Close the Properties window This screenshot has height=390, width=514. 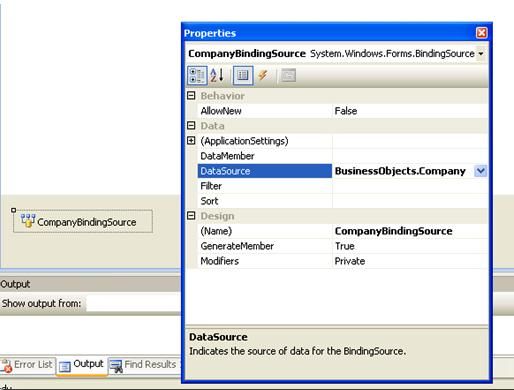pyautogui.click(x=481, y=33)
